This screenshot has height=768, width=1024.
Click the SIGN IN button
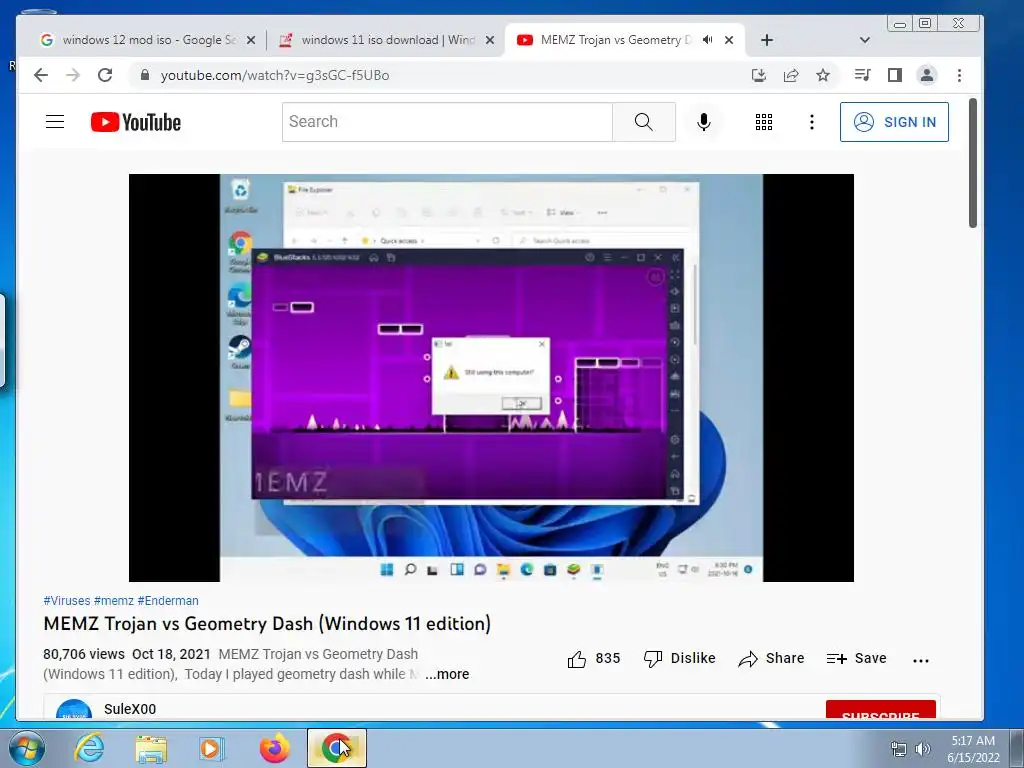click(894, 121)
